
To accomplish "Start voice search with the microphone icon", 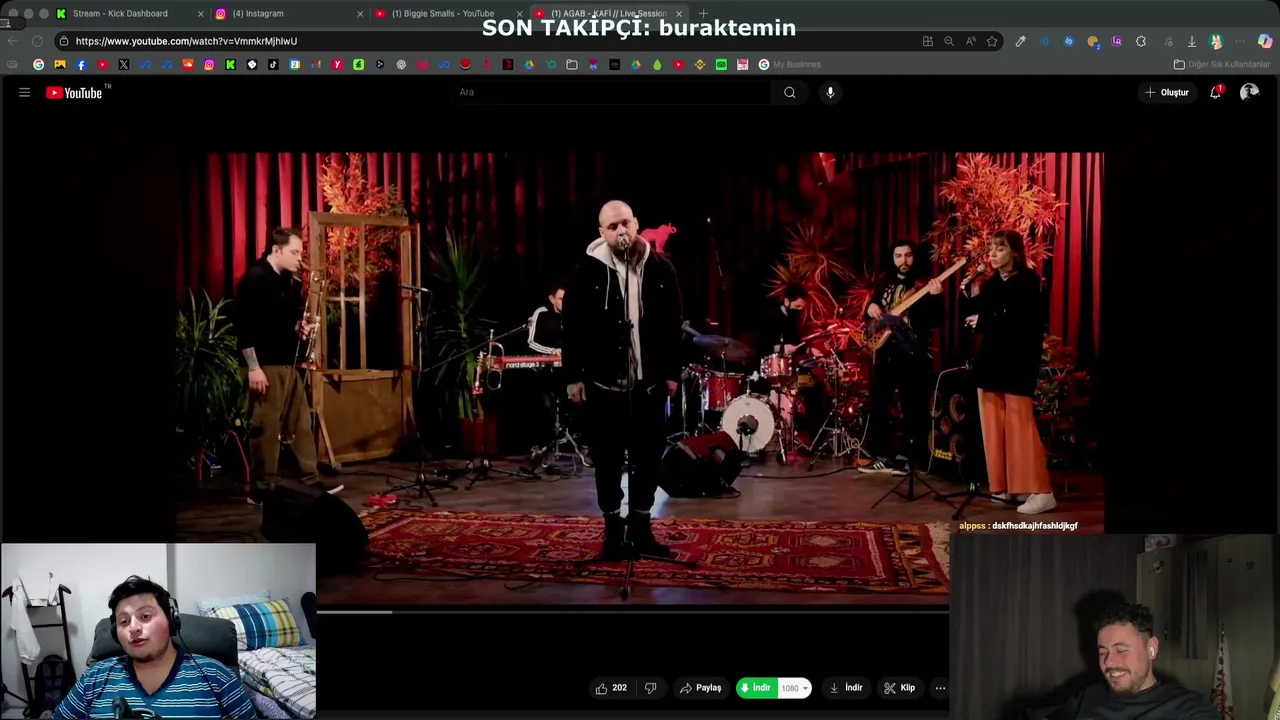I will click(x=830, y=92).
